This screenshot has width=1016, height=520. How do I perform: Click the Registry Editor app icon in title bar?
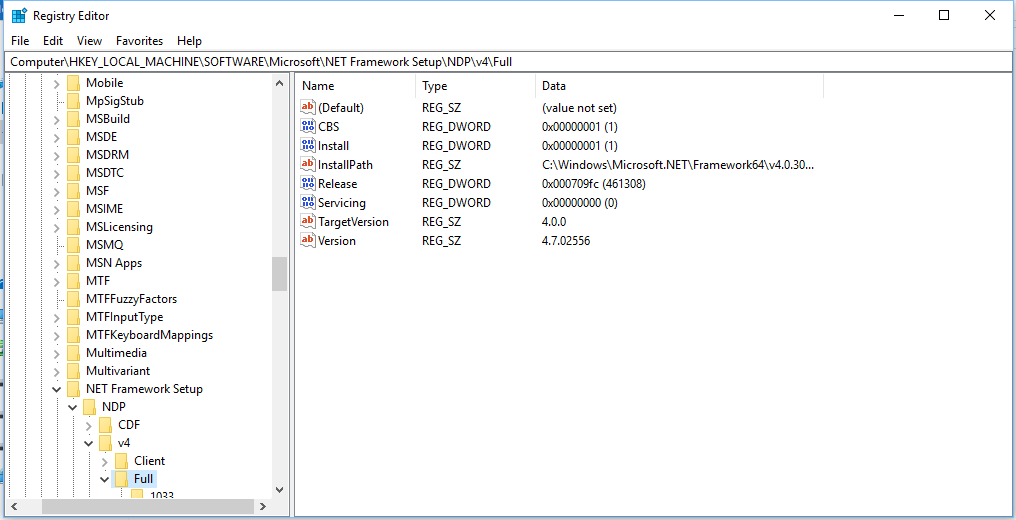point(19,16)
